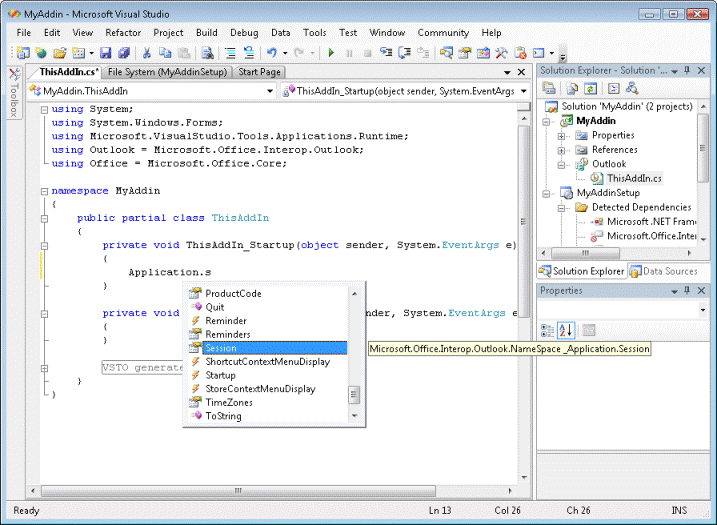This screenshot has width=717, height=525.
Task: Open the Refactor menu
Action: pyautogui.click(x=123, y=32)
